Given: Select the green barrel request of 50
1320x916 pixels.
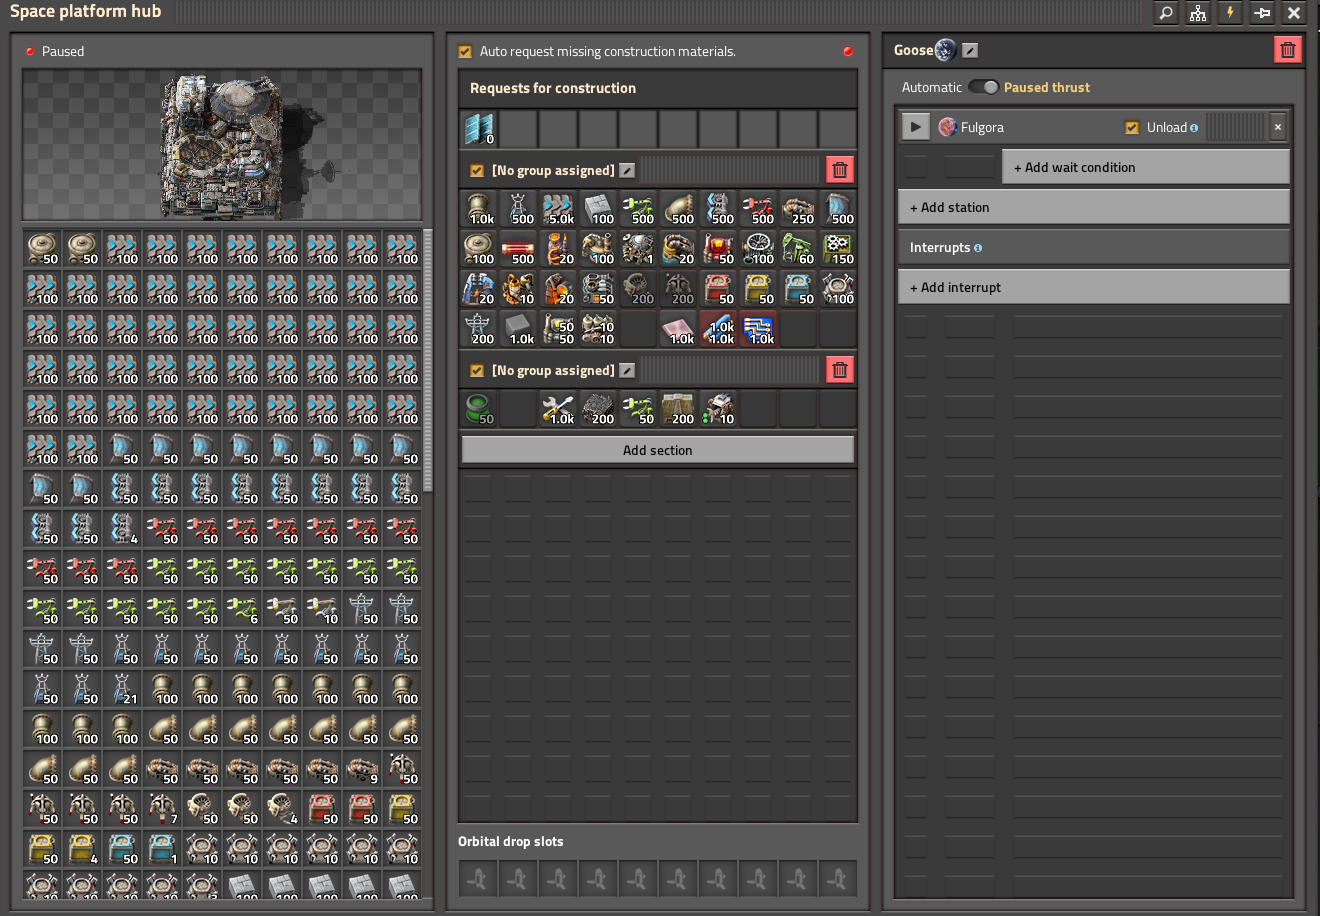Looking at the screenshot, I should tap(478, 409).
